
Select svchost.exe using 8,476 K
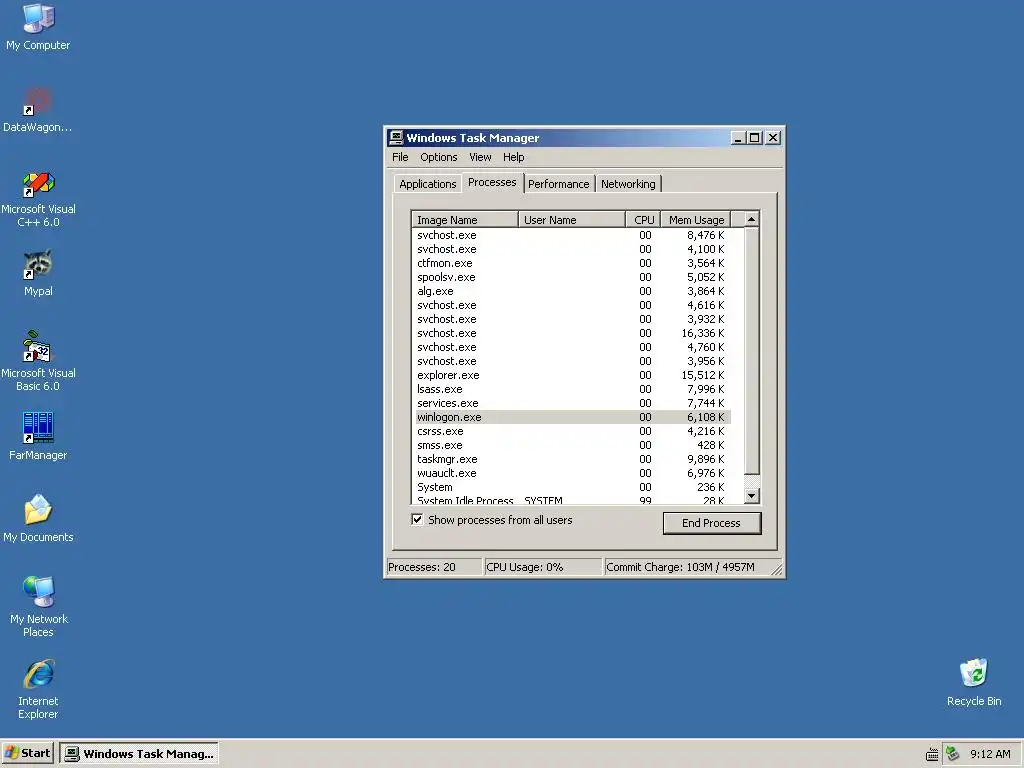tap(572, 235)
